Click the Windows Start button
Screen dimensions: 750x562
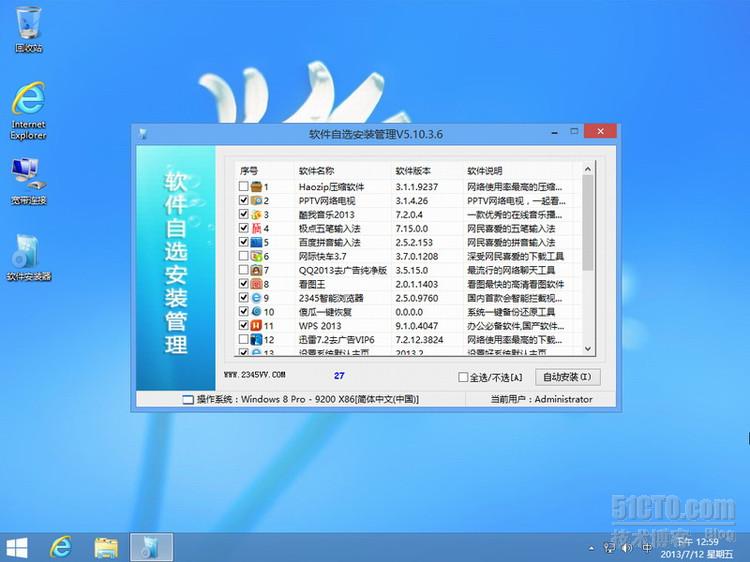pyautogui.click(x=17, y=548)
